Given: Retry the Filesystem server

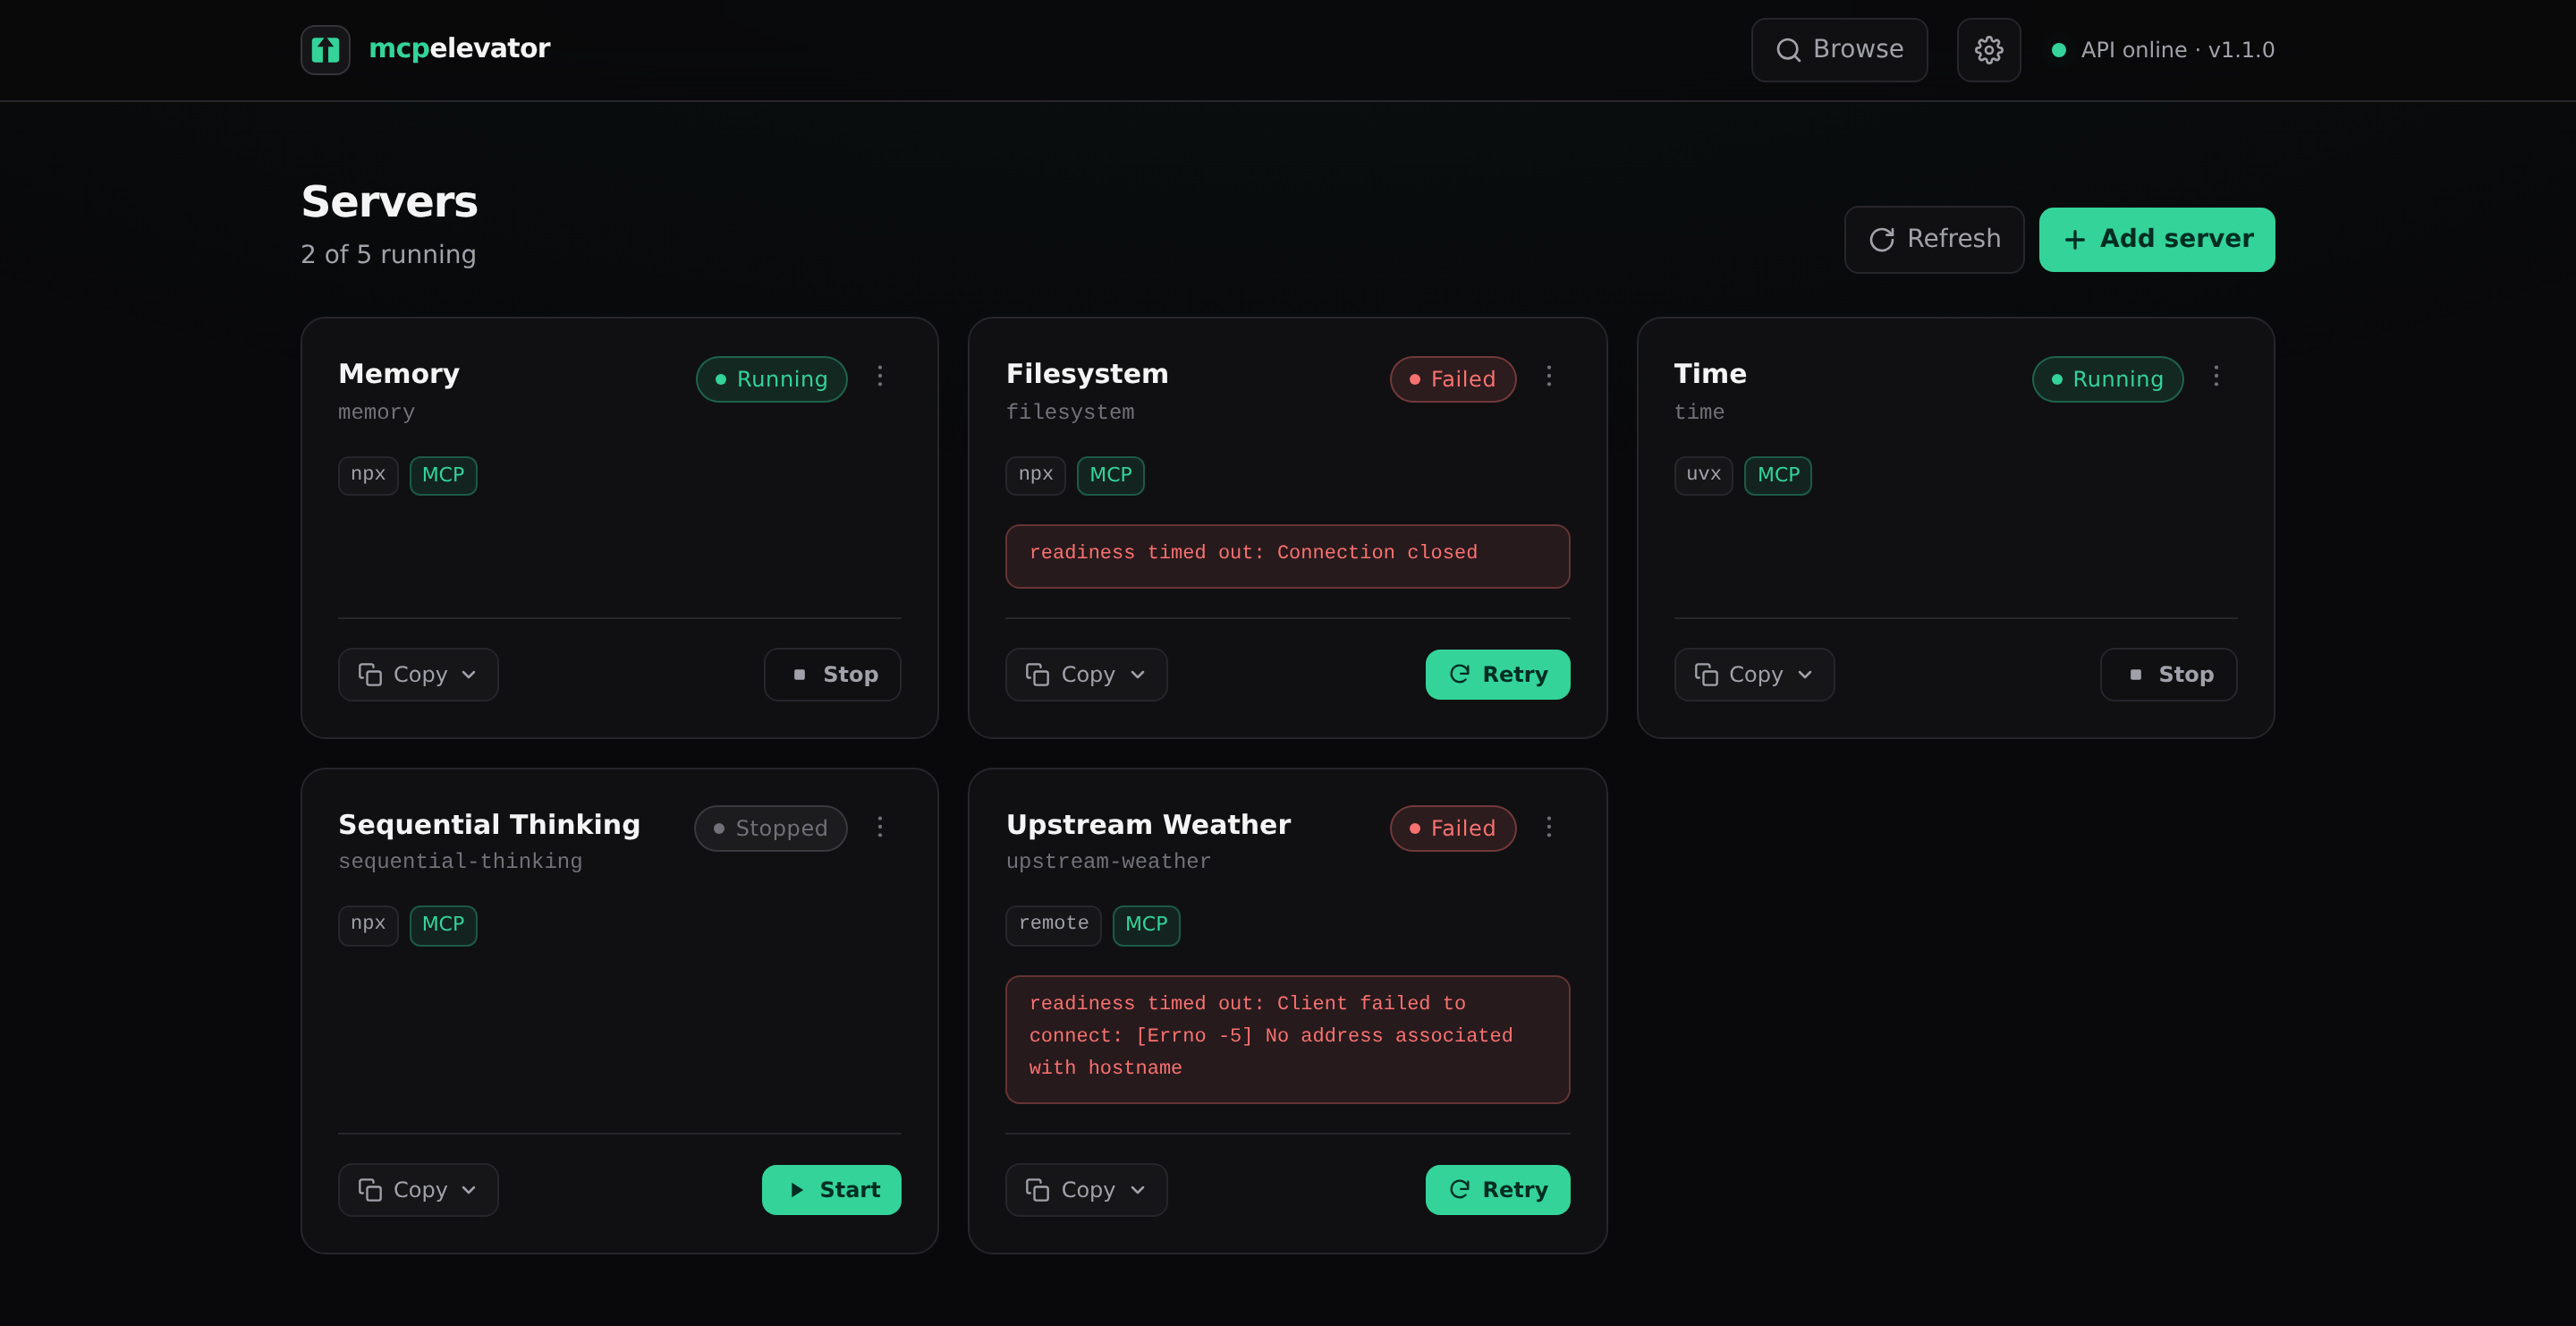Looking at the screenshot, I should click(x=1497, y=674).
